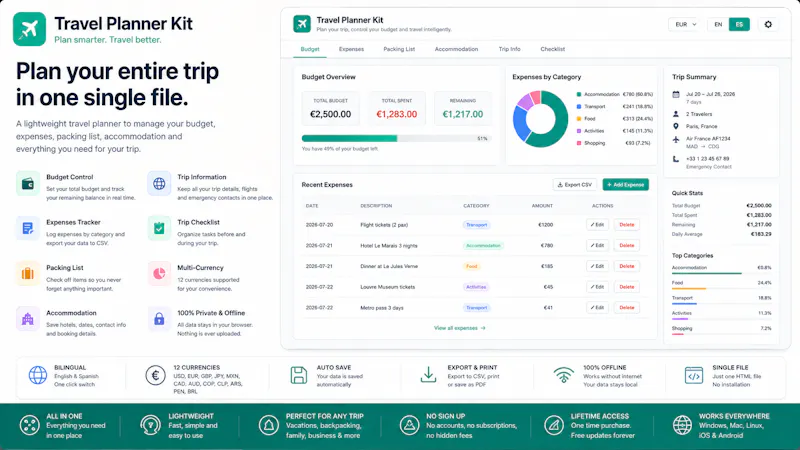Delete the Flight tickets (2 pax) expense

(627, 224)
